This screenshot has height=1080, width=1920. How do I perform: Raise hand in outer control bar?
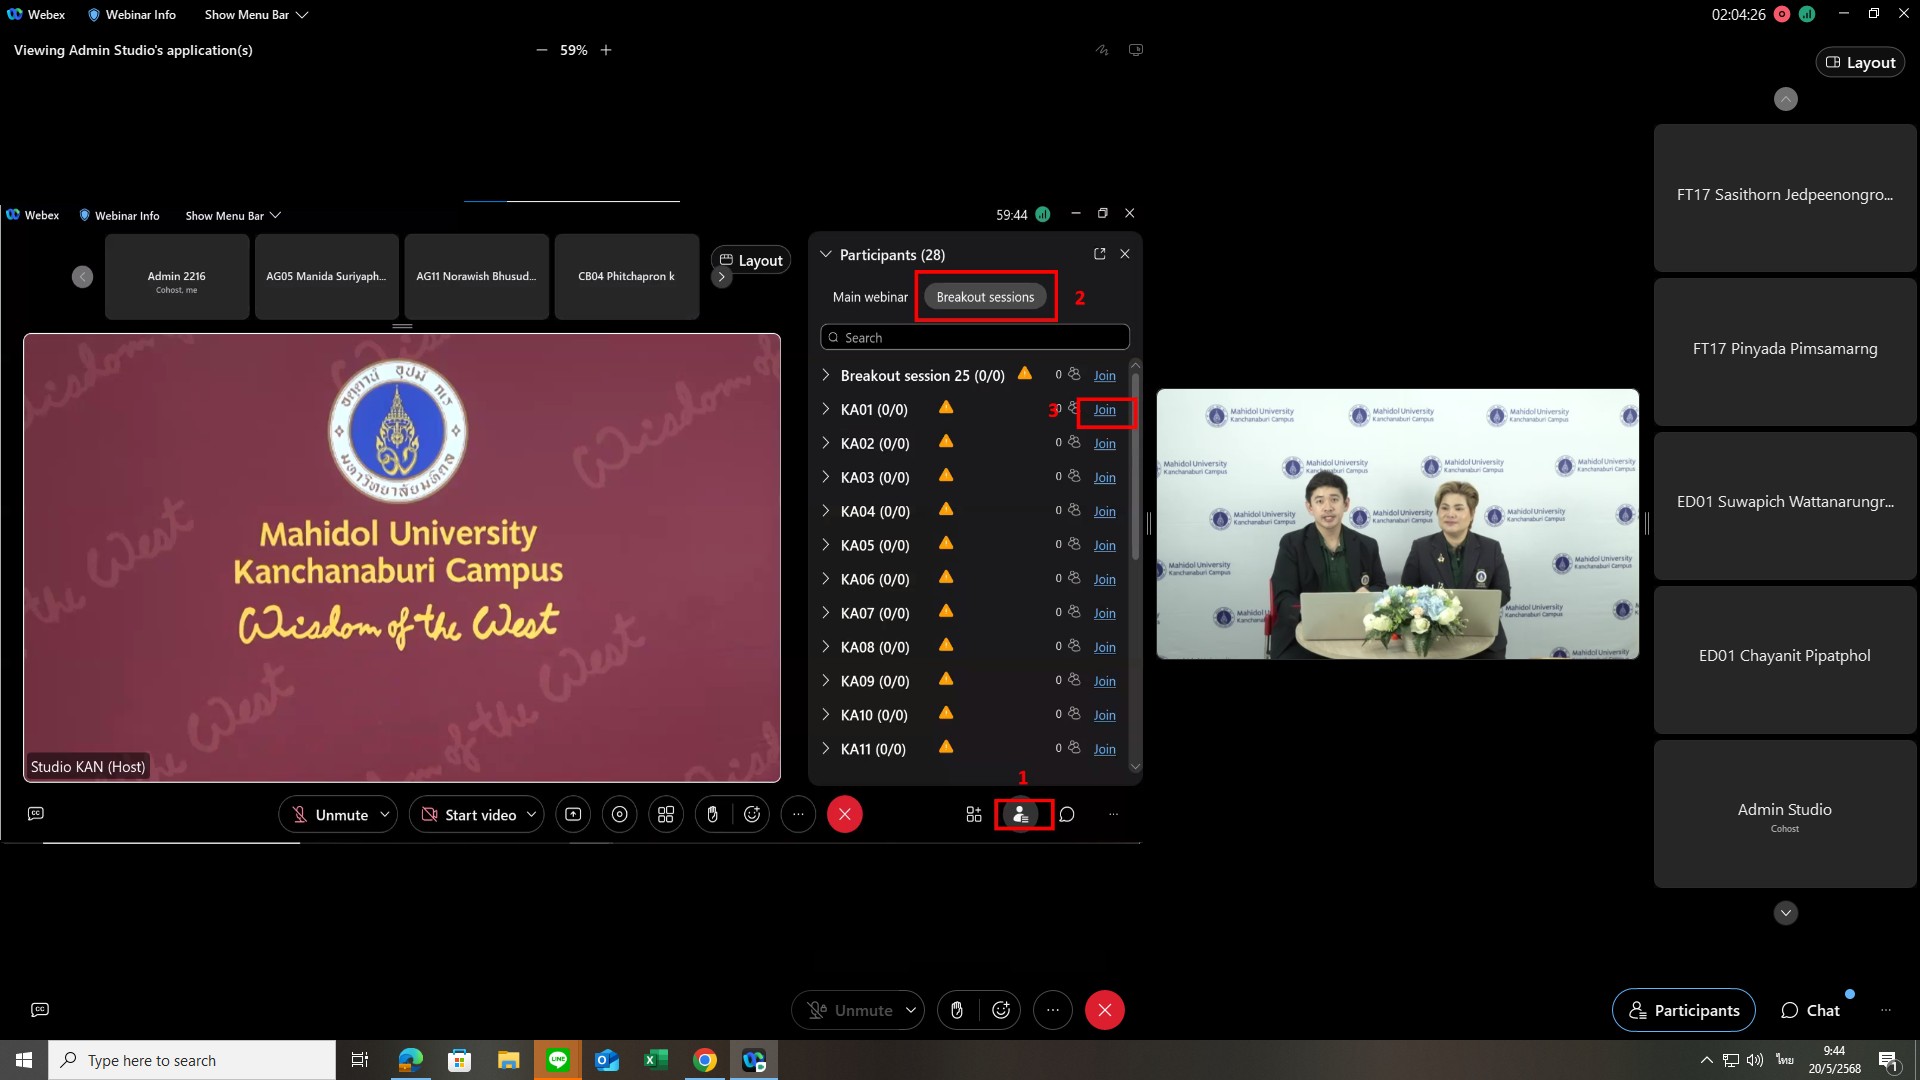click(x=957, y=1010)
